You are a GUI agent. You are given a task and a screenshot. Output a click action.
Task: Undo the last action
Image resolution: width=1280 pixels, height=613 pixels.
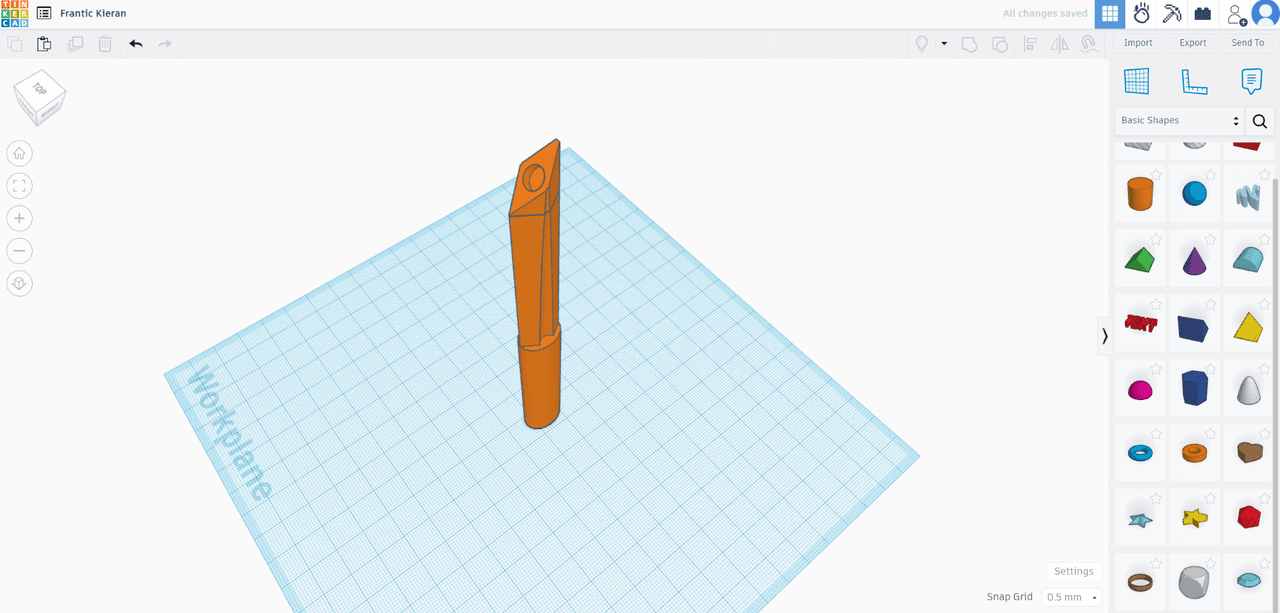coord(136,44)
